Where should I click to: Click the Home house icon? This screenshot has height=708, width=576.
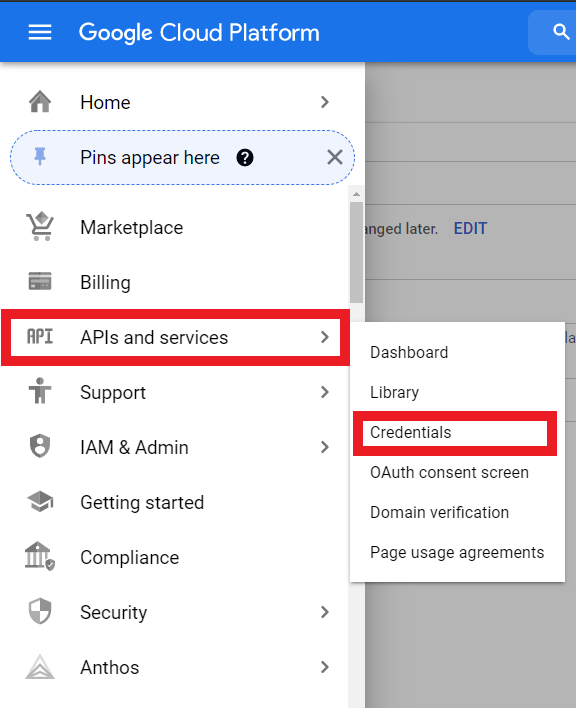(x=40, y=102)
